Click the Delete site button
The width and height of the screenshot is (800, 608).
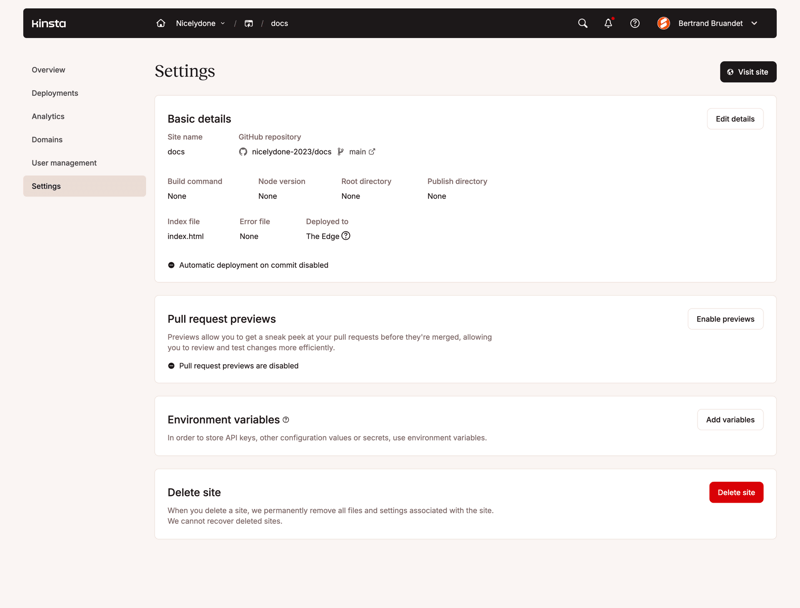pyautogui.click(x=736, y=492)
